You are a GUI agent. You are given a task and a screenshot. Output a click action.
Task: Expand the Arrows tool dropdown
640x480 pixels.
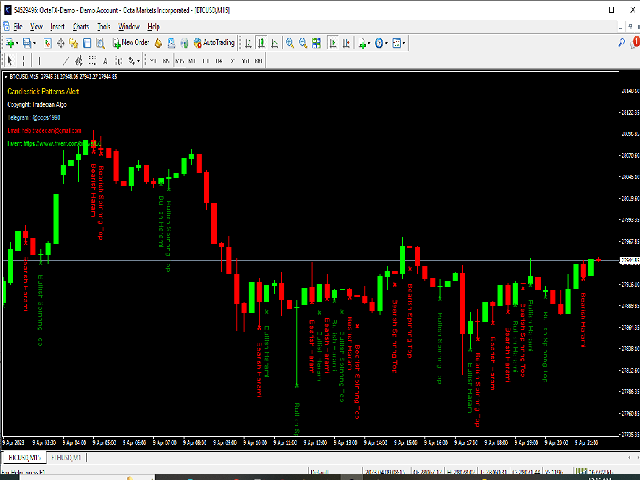(x=138, y=61)
